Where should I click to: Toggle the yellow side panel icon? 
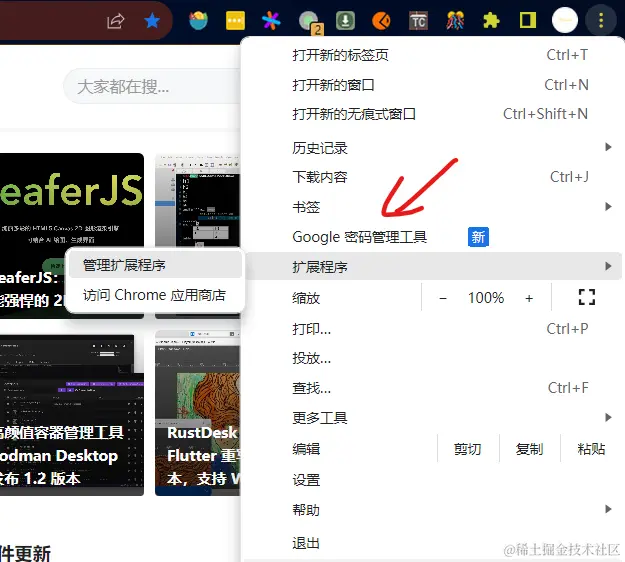528,20
